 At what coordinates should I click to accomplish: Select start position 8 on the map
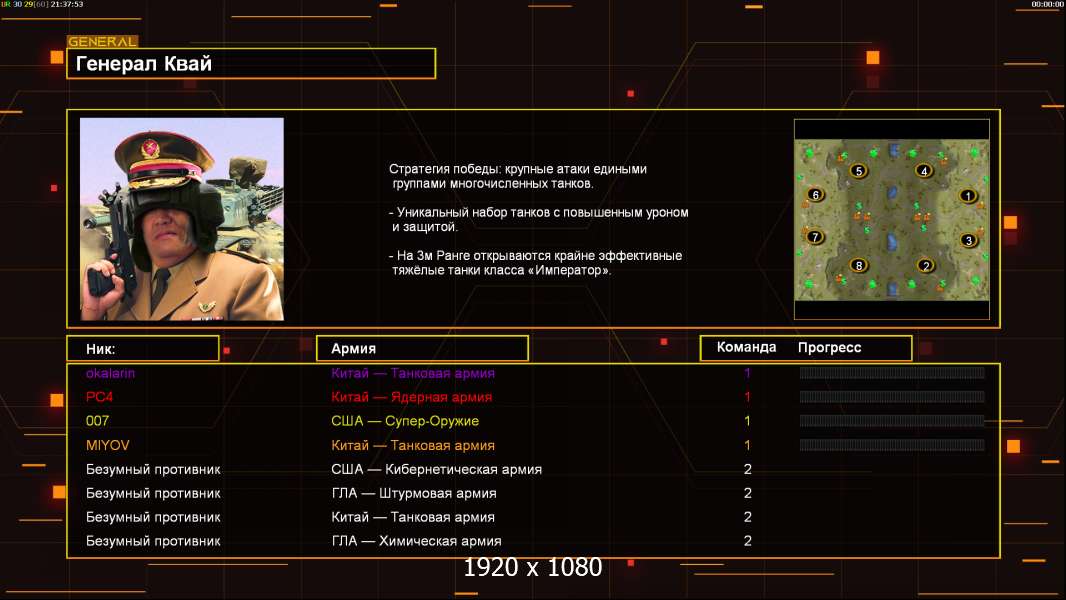click(x=859, y=266)
